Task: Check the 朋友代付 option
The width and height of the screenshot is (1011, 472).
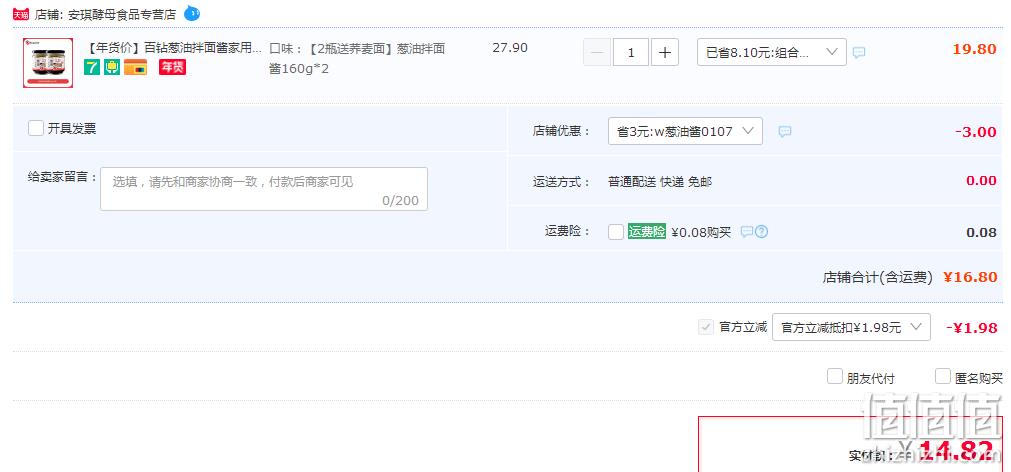Action: point(835,377)
